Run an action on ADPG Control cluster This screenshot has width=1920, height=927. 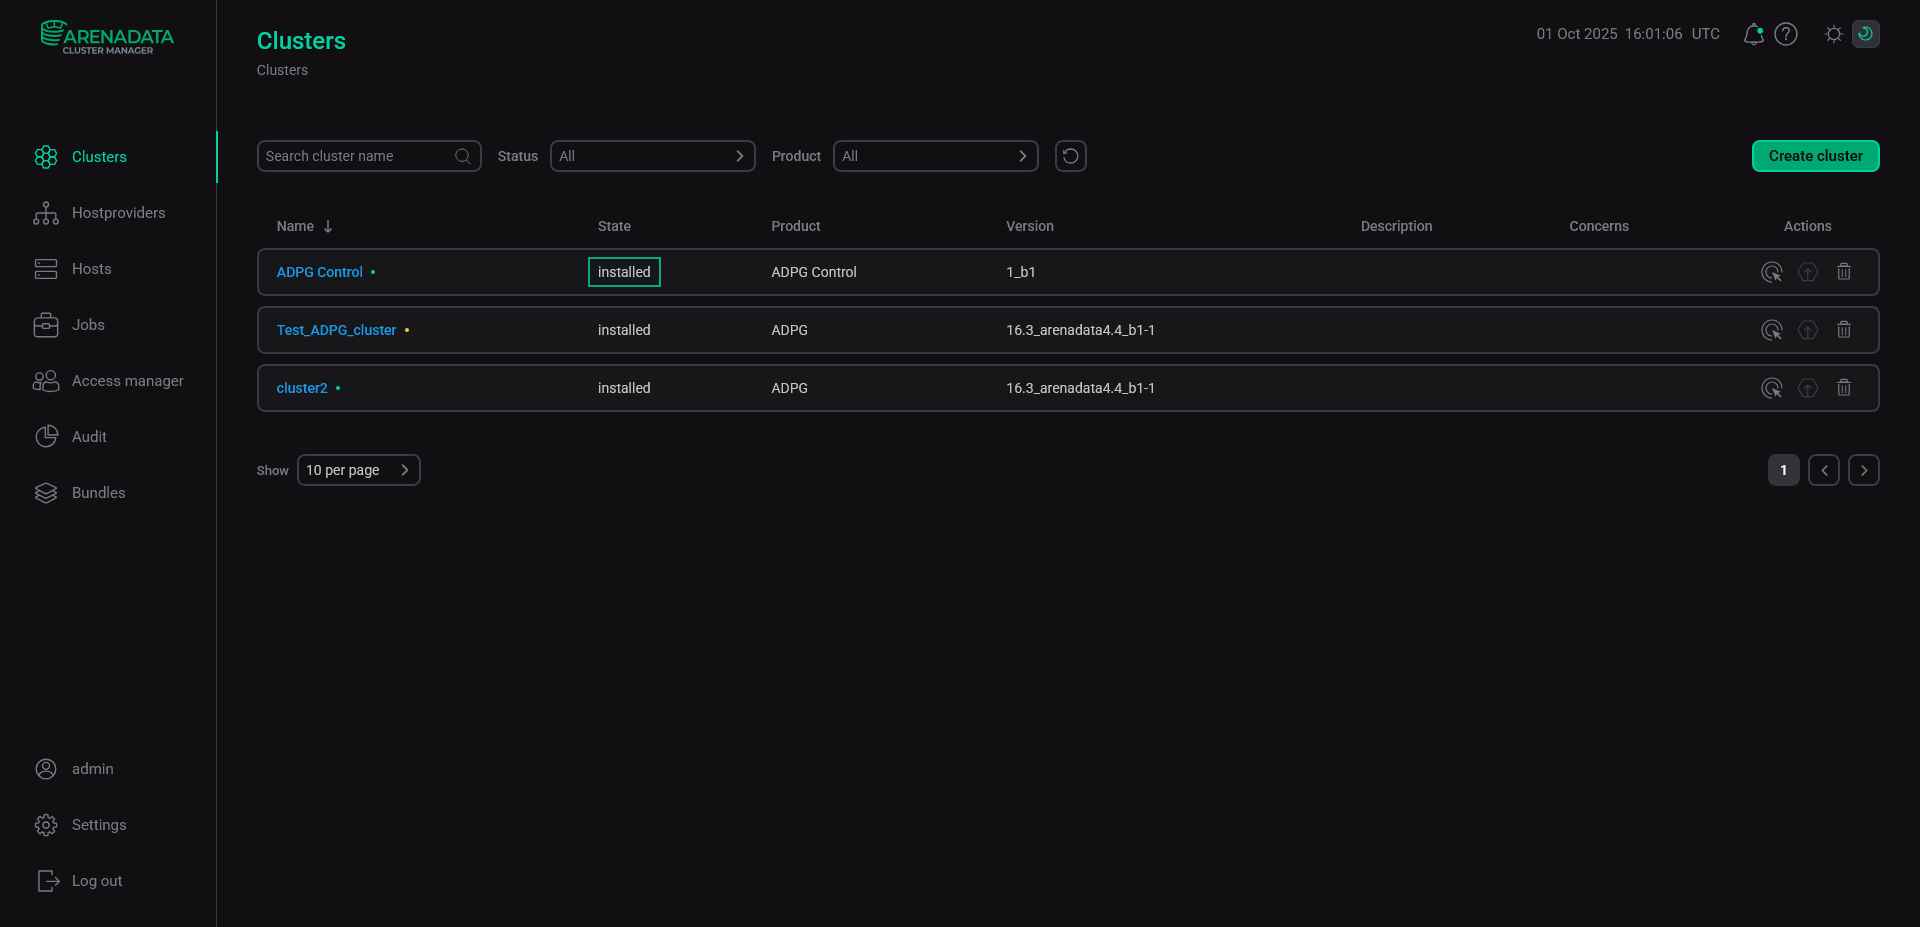click(1772, 271)
